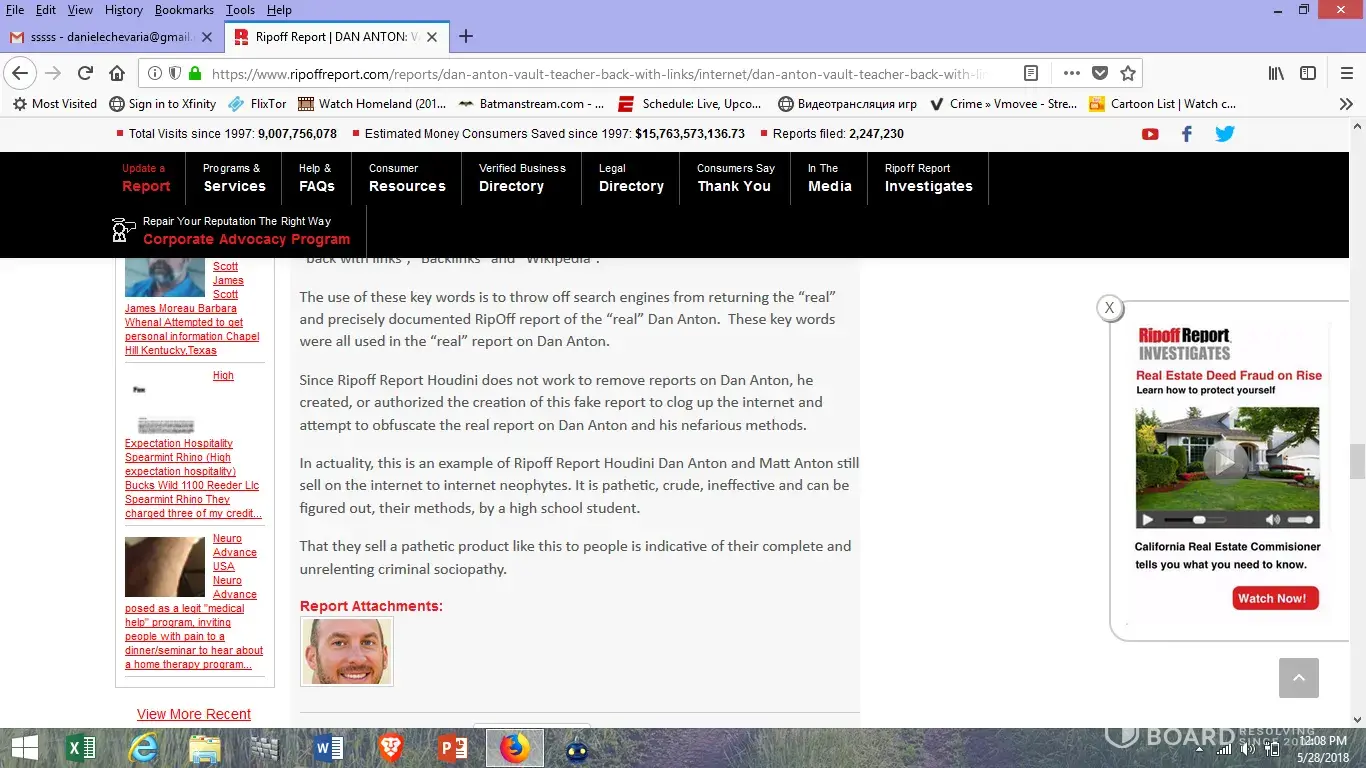Open the Most Visited bookmarks folder
This screenshot has height=768, width=1366.
pyautogui.click(x=55, y=103)
